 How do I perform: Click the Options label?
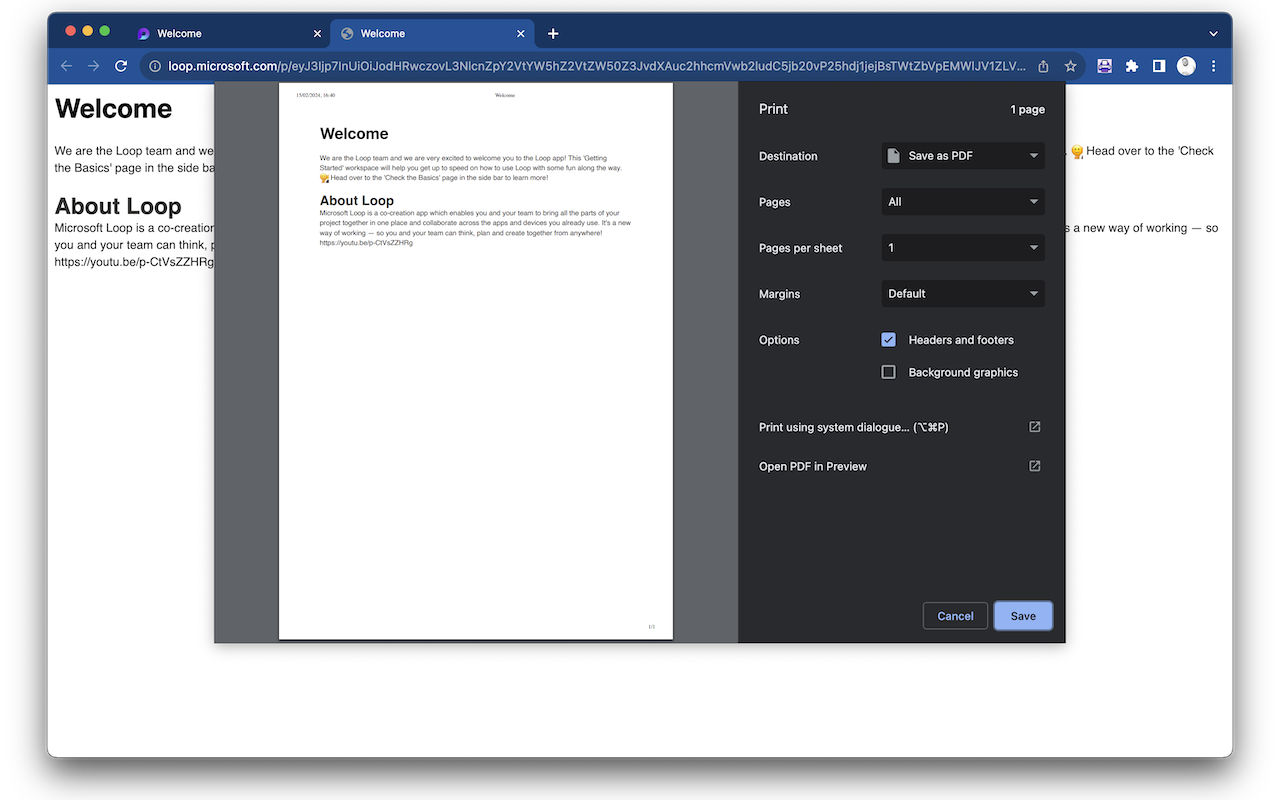point(779,340)
